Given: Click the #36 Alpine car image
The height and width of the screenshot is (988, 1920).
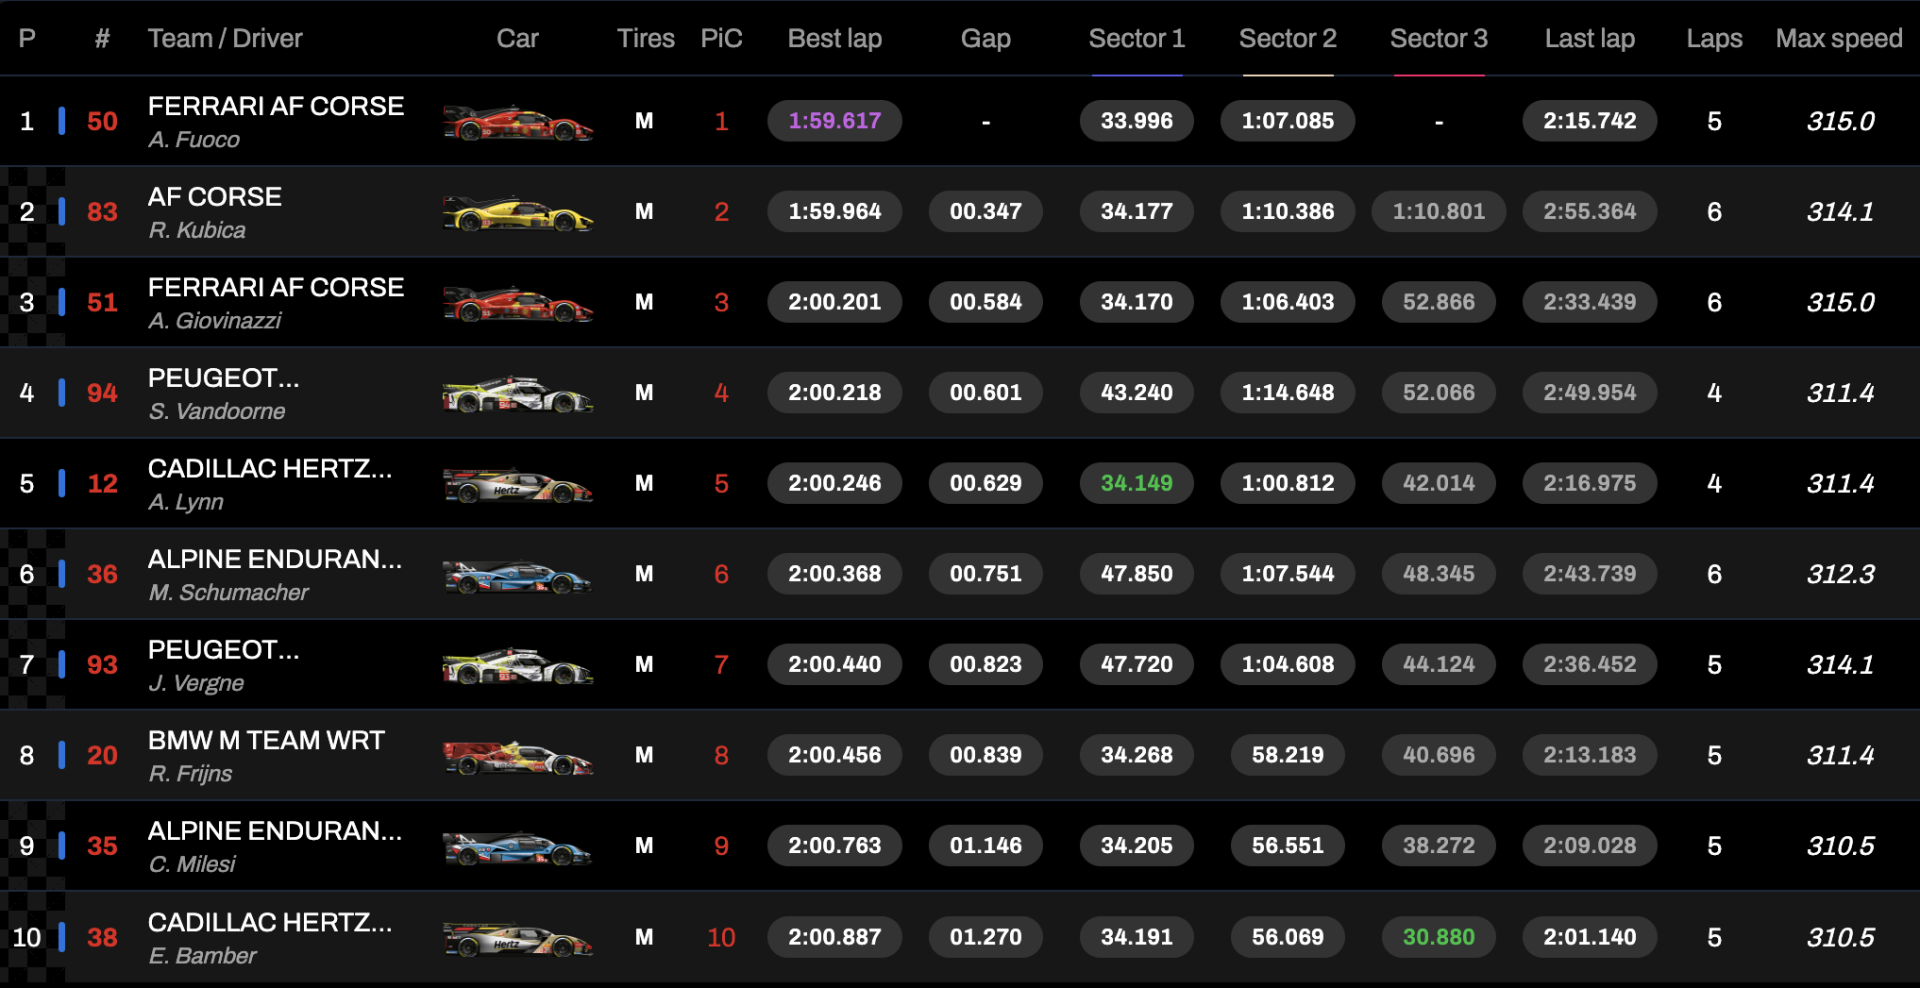Looking at the screenshot, I should click(x=518, y=576).
